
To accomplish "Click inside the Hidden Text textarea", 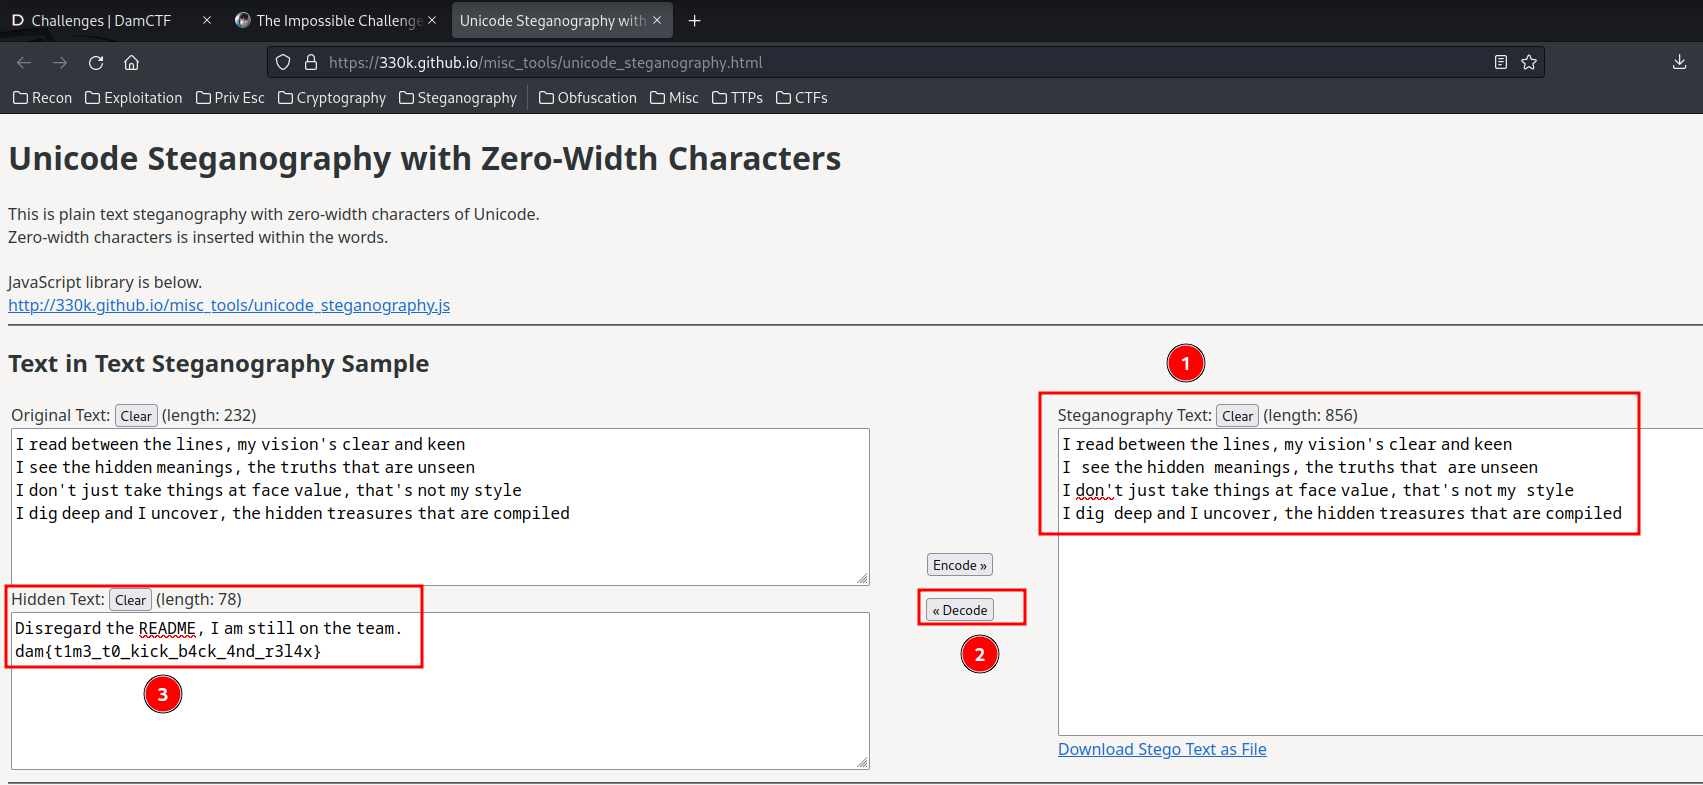I will tap(440, 691).
